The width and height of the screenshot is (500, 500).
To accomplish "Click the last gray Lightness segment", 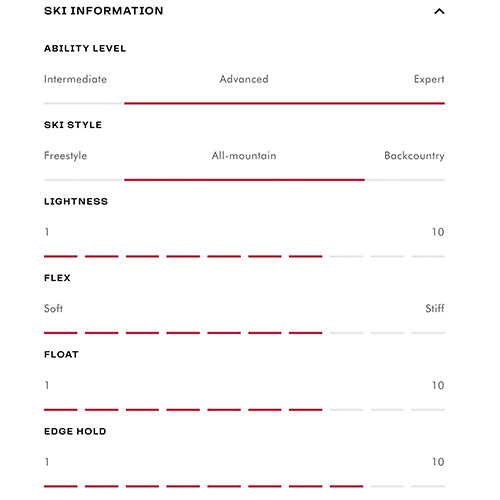I will [428, 256].
